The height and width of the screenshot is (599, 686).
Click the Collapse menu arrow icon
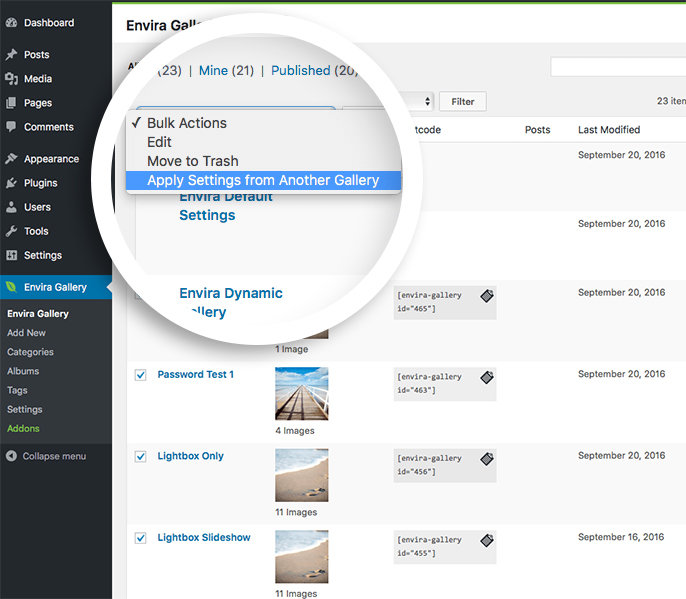pyautogui.click(x=11, y=456)
